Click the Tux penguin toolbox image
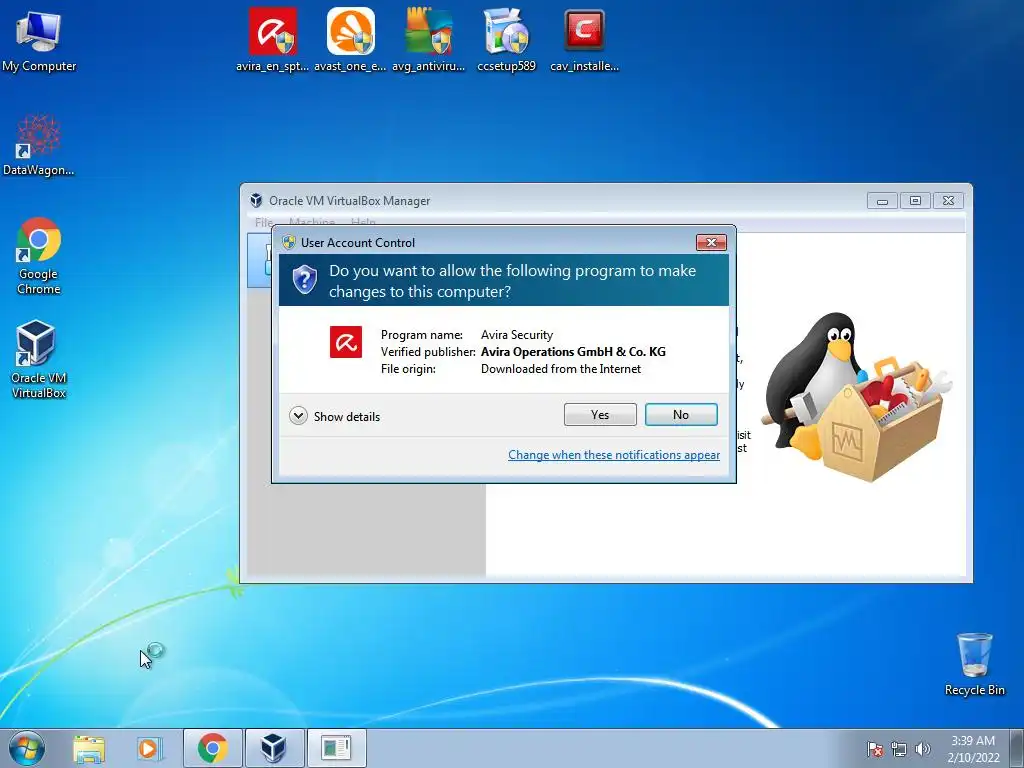The image size is (1024, 768). tap(857, 396)
